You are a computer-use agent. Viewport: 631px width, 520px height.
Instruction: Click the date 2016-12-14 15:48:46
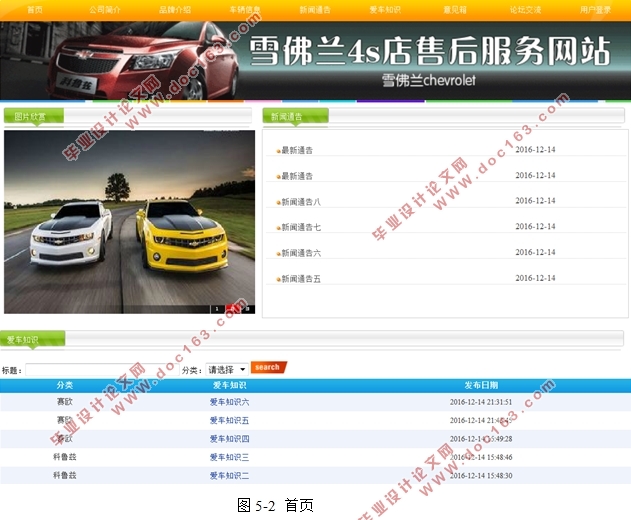481,457
